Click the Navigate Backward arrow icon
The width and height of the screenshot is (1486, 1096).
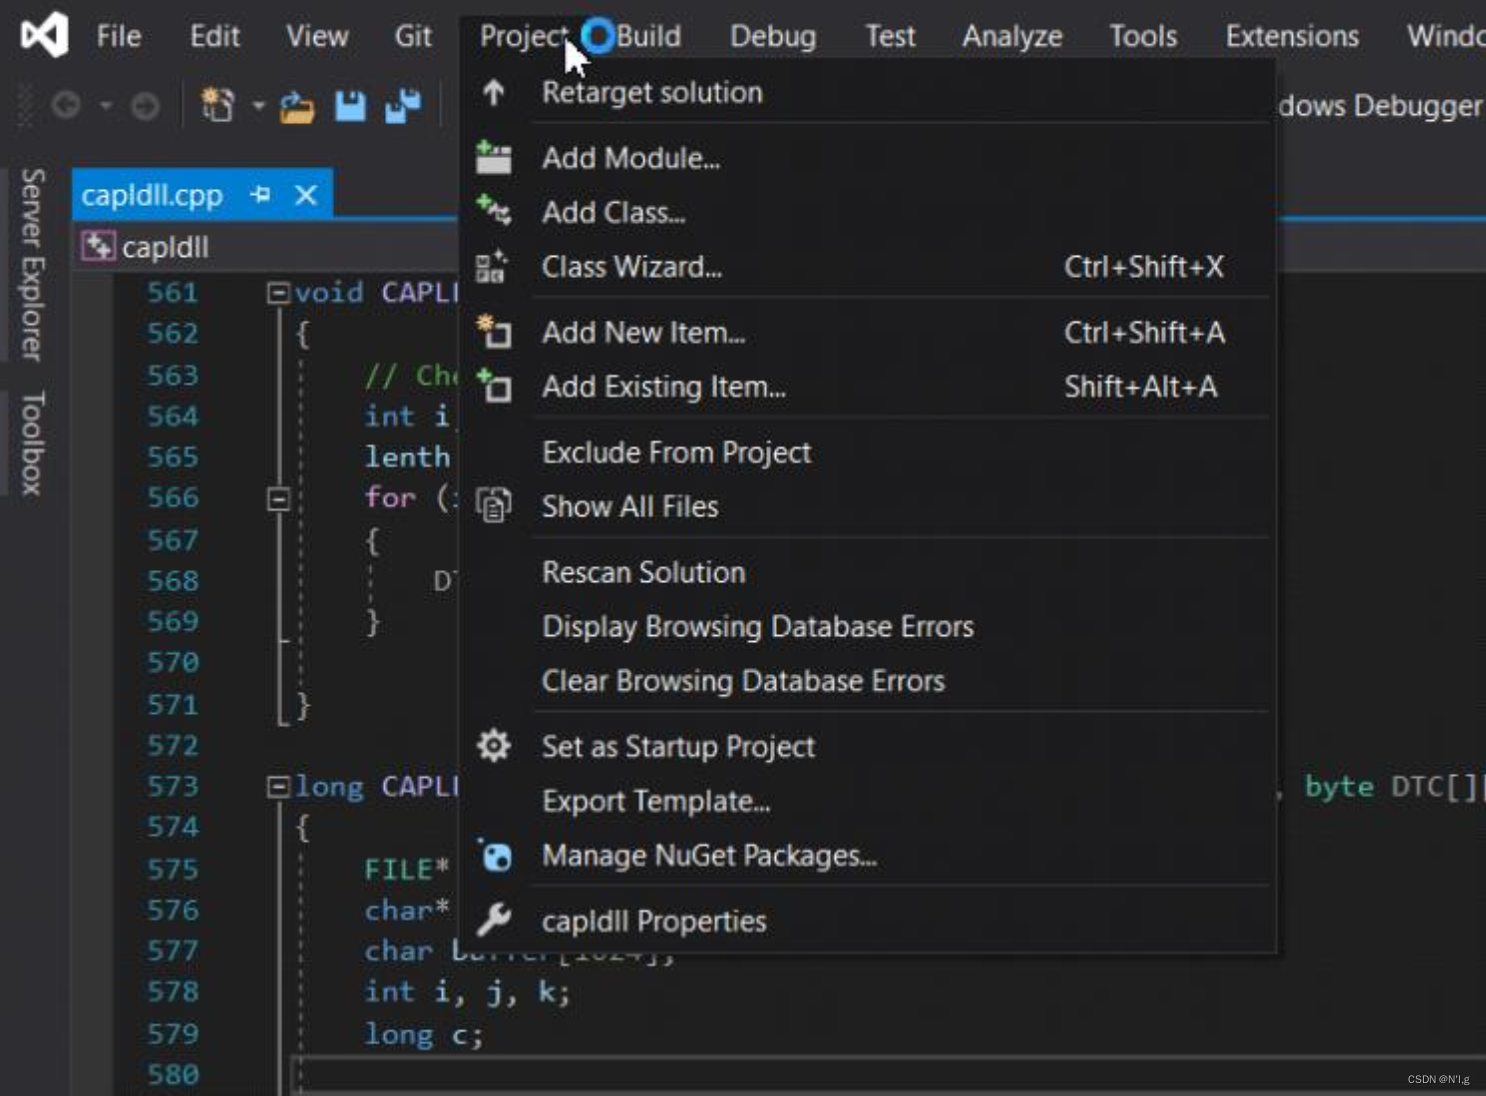tap(66, 105)
